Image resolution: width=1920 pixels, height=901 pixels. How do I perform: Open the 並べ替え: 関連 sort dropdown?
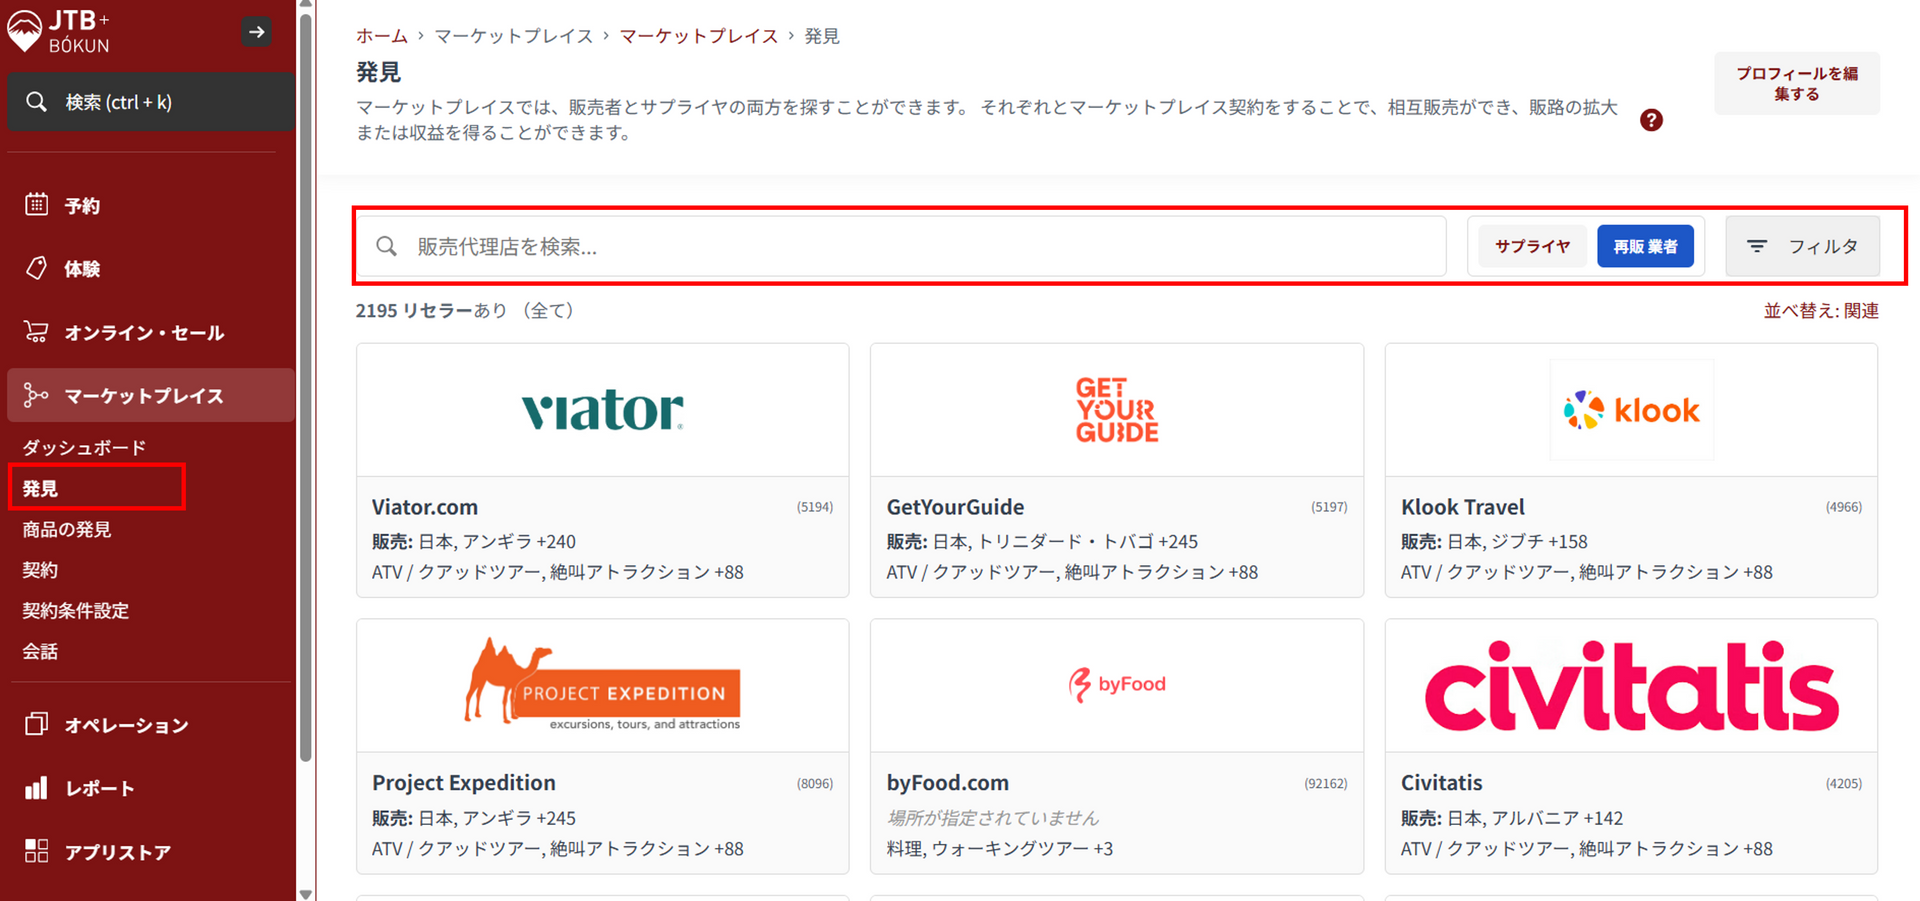pyautogui.click(x=1821, y=311)
